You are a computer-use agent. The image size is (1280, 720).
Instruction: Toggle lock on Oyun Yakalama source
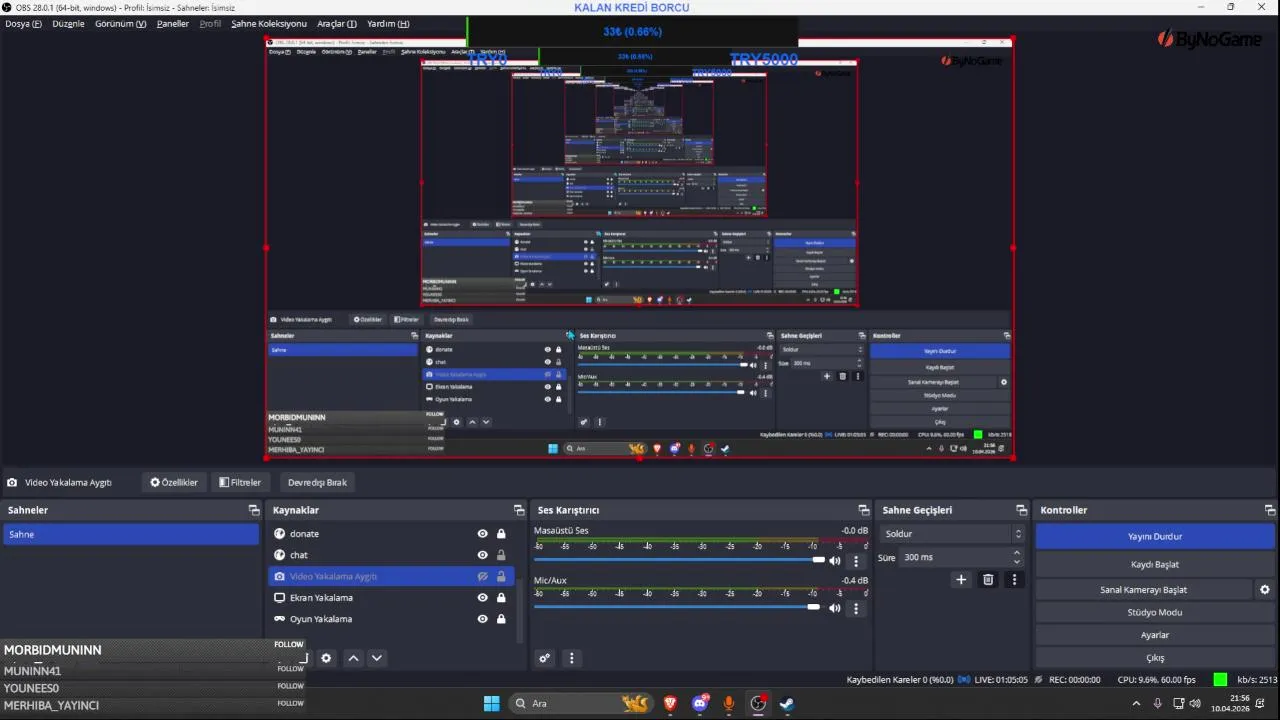pos(501,619)
